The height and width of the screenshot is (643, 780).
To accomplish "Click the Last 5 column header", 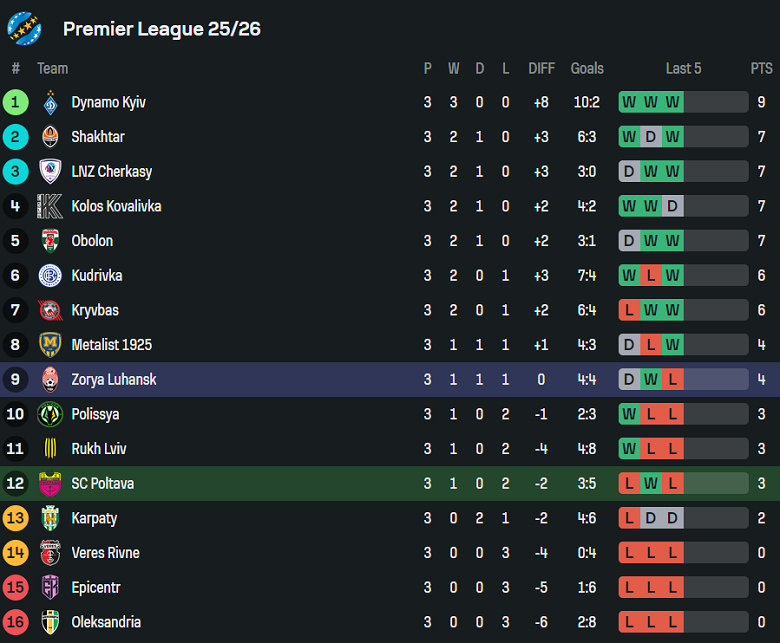I will tap(683, 68).
